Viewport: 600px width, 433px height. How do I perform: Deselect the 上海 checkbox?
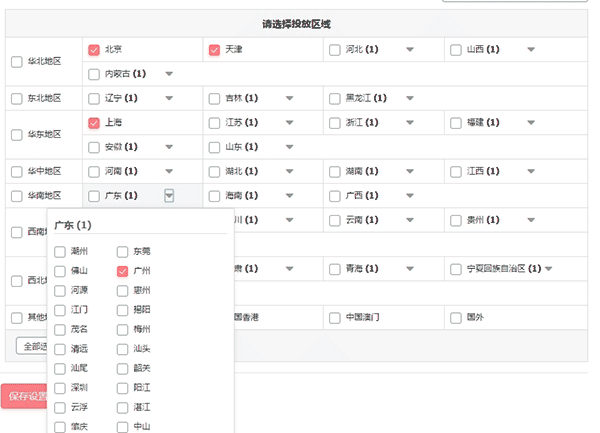(x=94, y=123)
